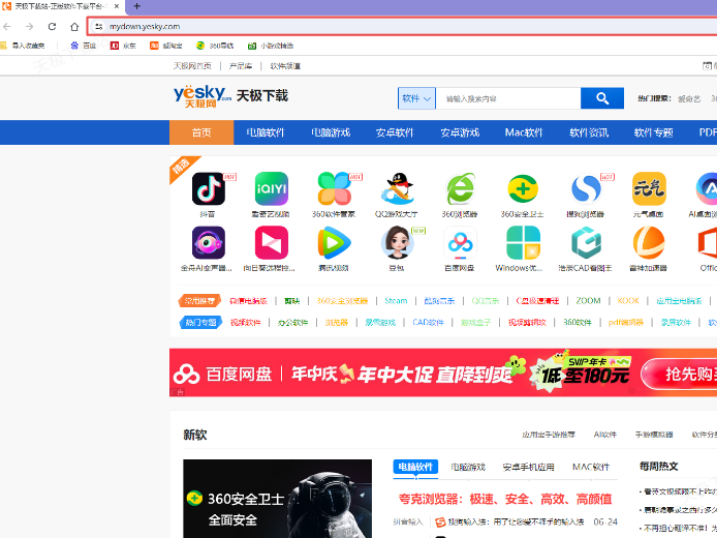This screenshot has width=717, height=538.
Task: Open the 电脑游戏 navigation menu item
Action: click(331, 133)
